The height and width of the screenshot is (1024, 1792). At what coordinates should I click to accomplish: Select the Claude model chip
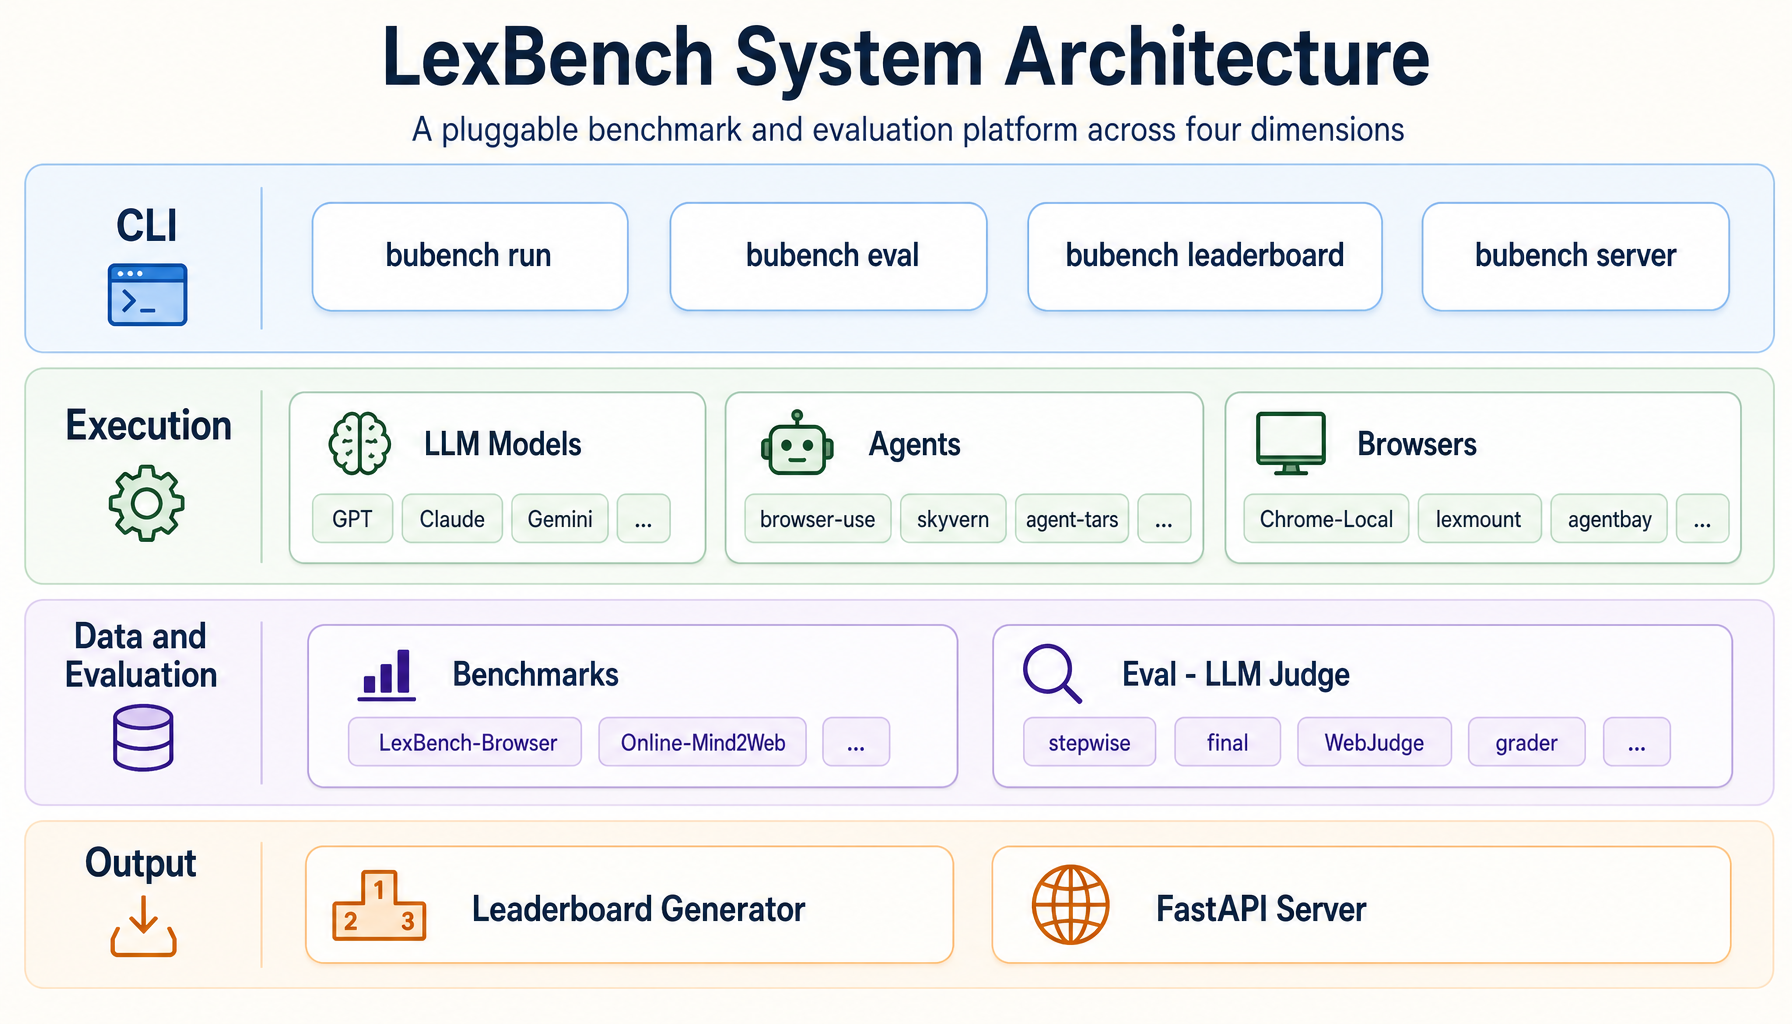(452, 519)
